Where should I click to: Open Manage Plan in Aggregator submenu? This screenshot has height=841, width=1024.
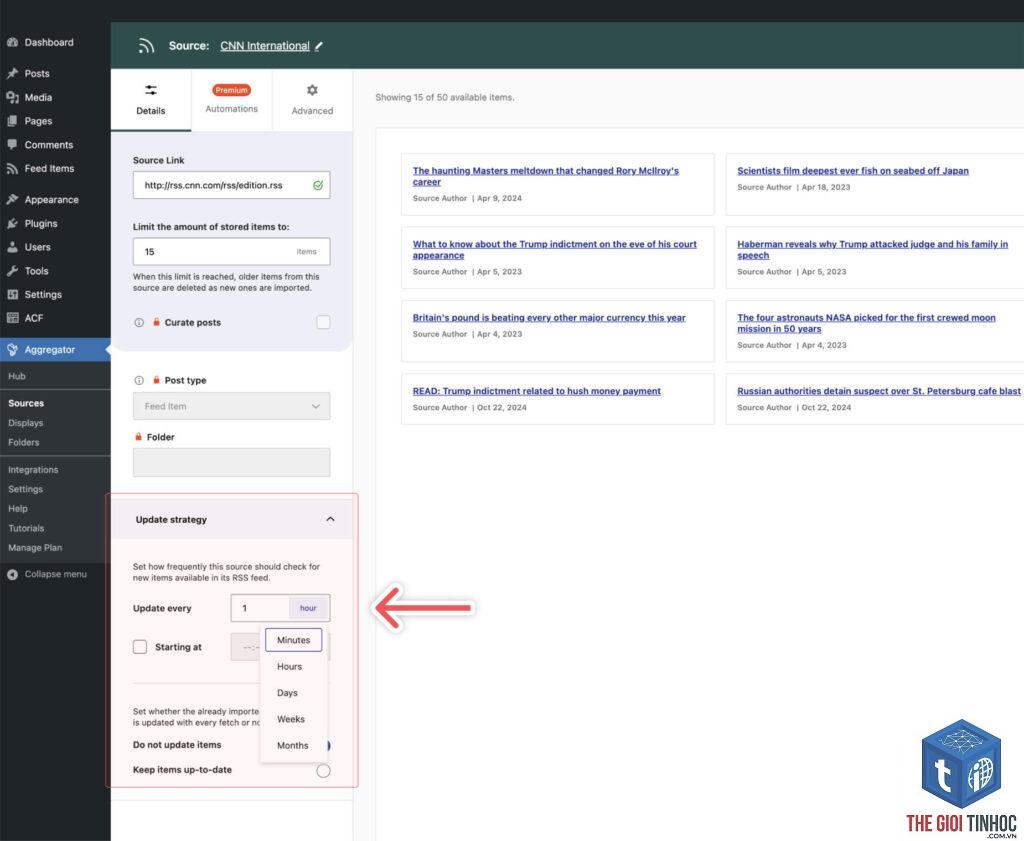35,548
